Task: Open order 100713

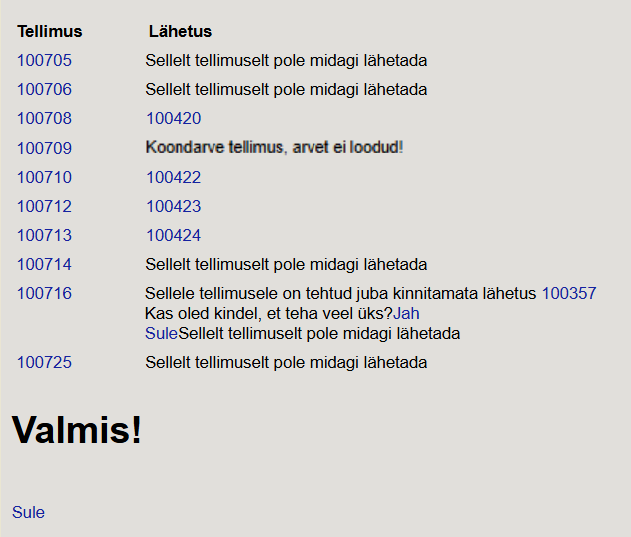Action: click(x=44, y=236)
